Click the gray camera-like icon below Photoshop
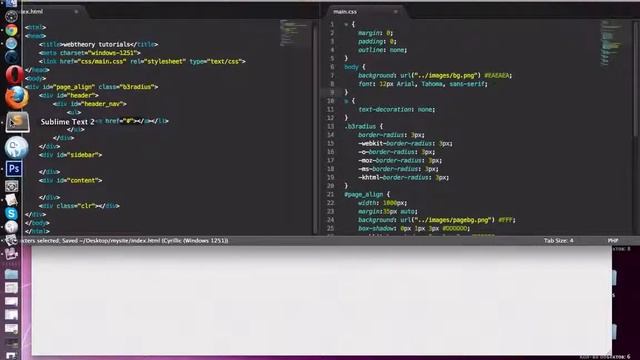640x360 pixels. click(x=11, y=186)
